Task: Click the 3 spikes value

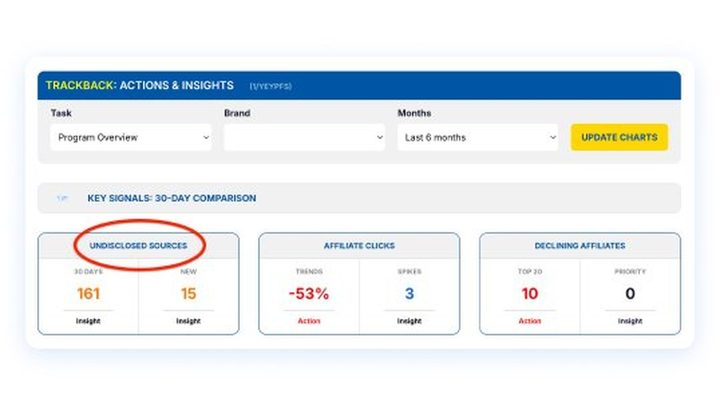Action: [x=409, y=293]
